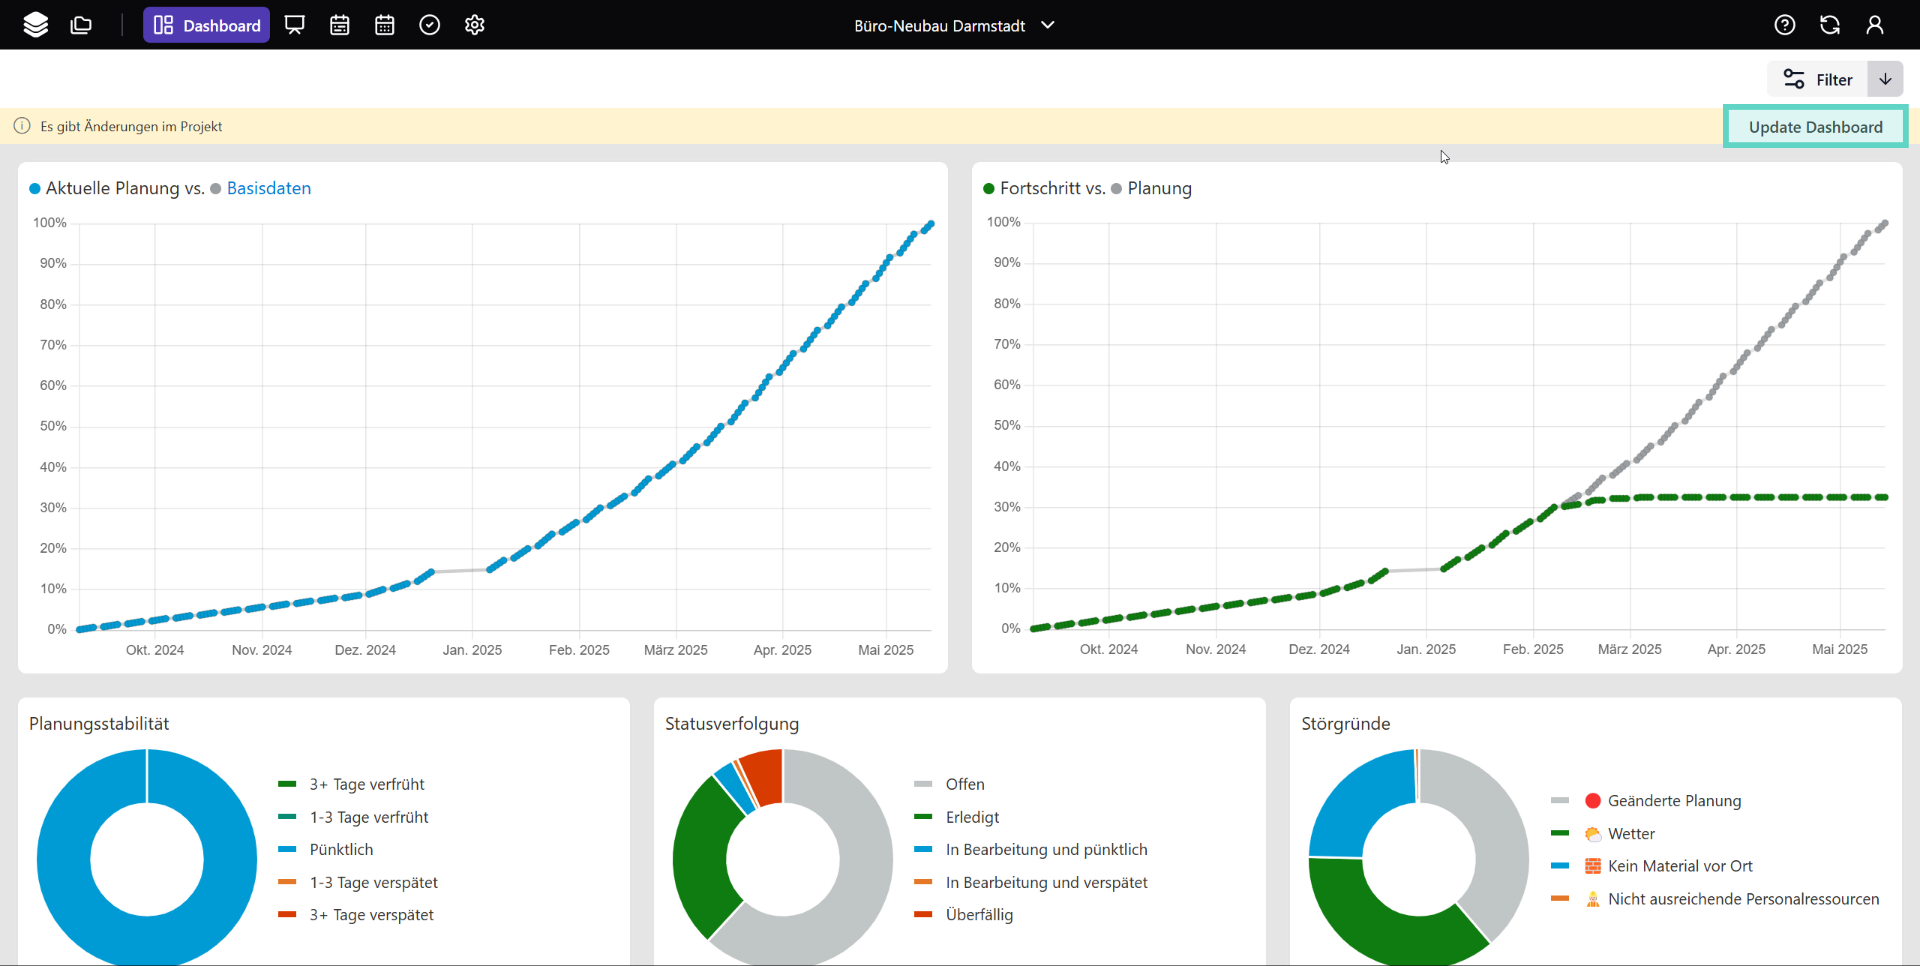The width and height of the screenshot is (1920, 966).
Task: Expand the arrow next to Filter
Action: [x=1885, y=79]
